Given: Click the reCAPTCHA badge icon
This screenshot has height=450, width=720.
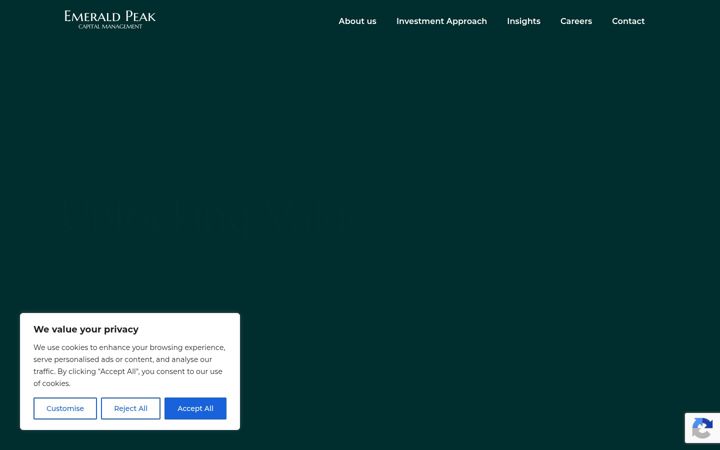Looking at the screenshot, I should tap(702, 428).
